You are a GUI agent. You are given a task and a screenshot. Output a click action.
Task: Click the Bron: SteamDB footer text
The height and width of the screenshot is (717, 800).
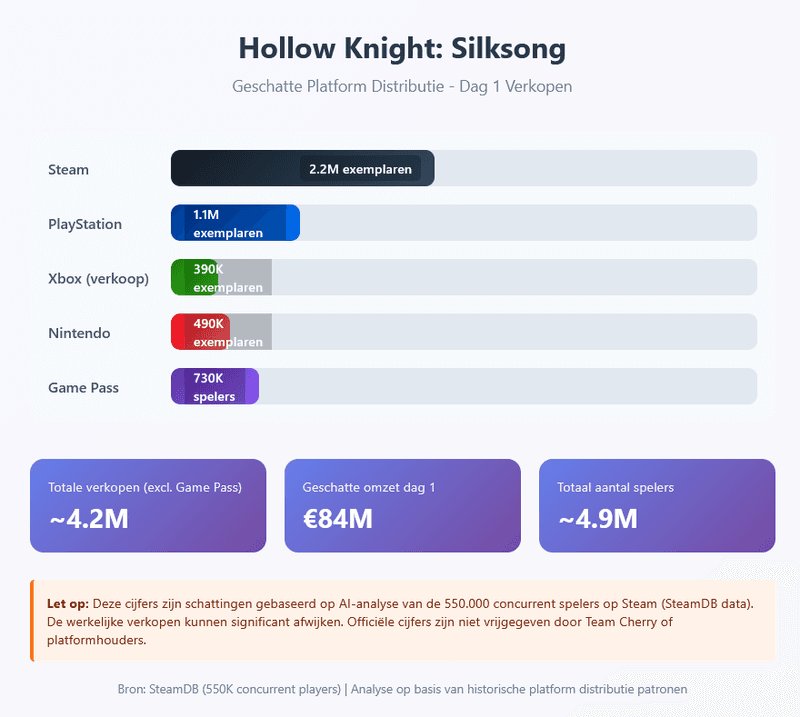pyautogui.click(x=402, y=689)
